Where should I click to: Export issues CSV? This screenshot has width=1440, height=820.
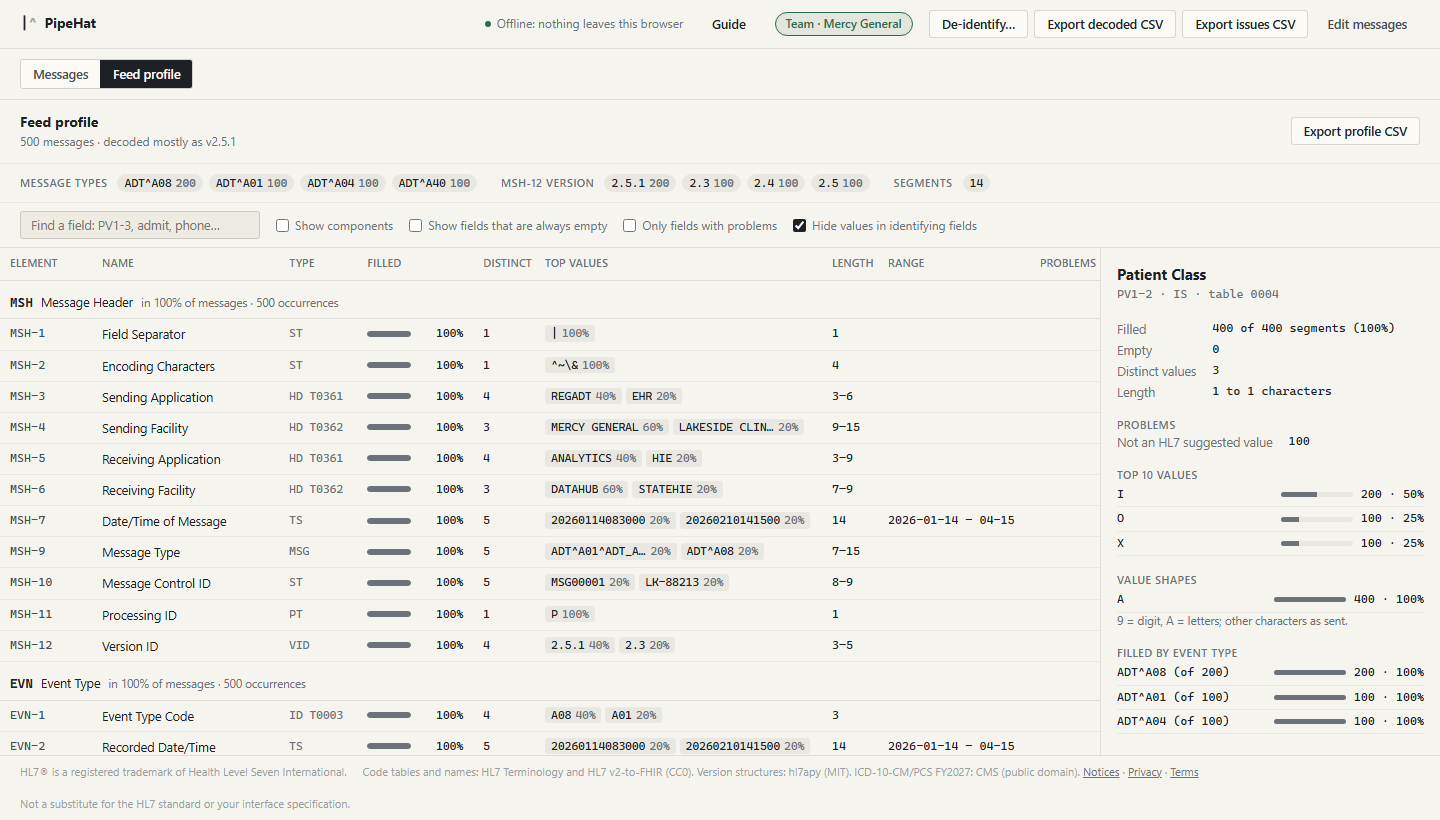click(x=1245, y=24)
